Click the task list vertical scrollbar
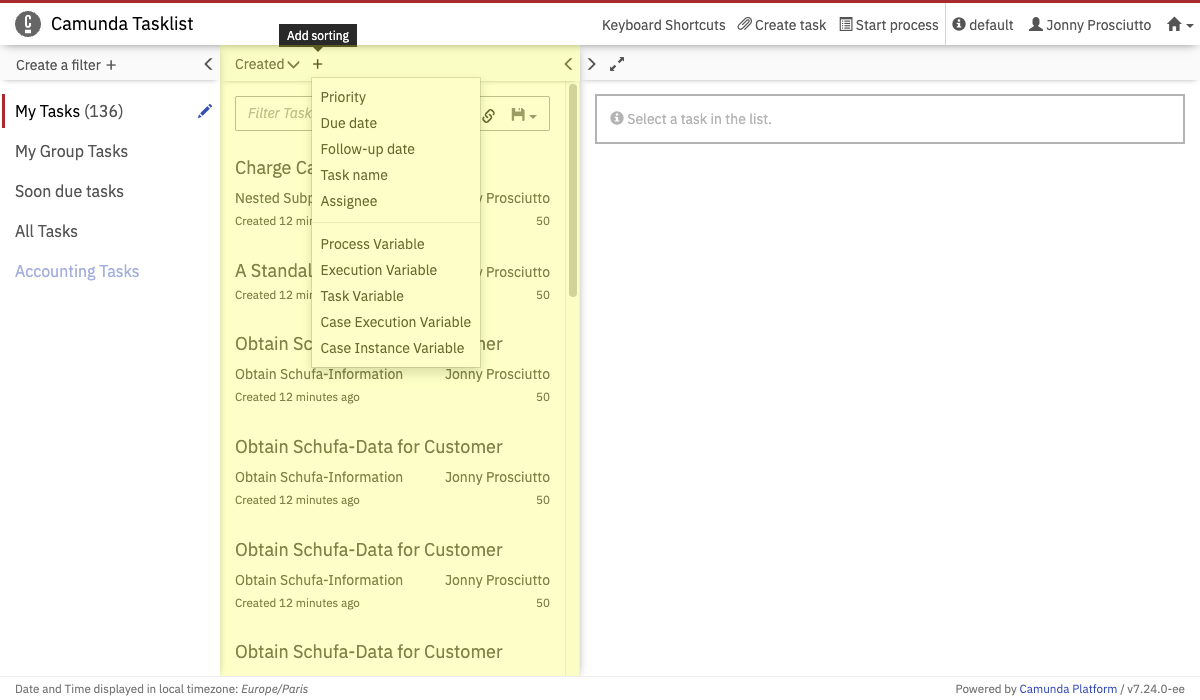This screenshot has width=1200, height=700. click(x=573, y=190)
